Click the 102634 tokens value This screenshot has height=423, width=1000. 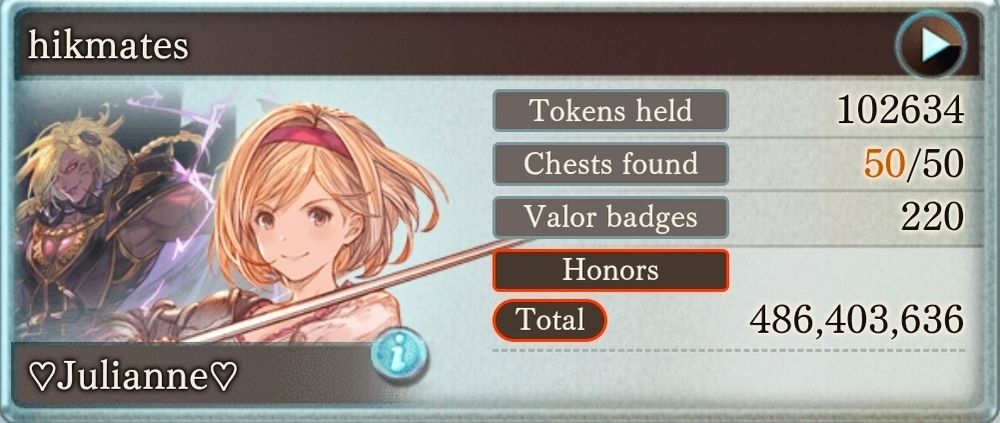[x=900, y=111]
